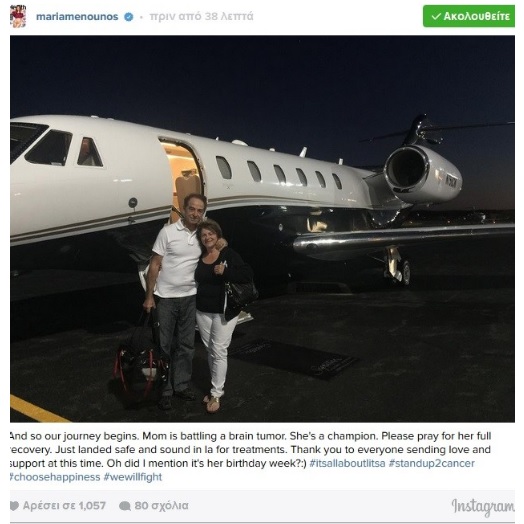Open the #choosehappiness hashtag
The height and width of the screenshot is (524, 524).
(x=55, y=477)
